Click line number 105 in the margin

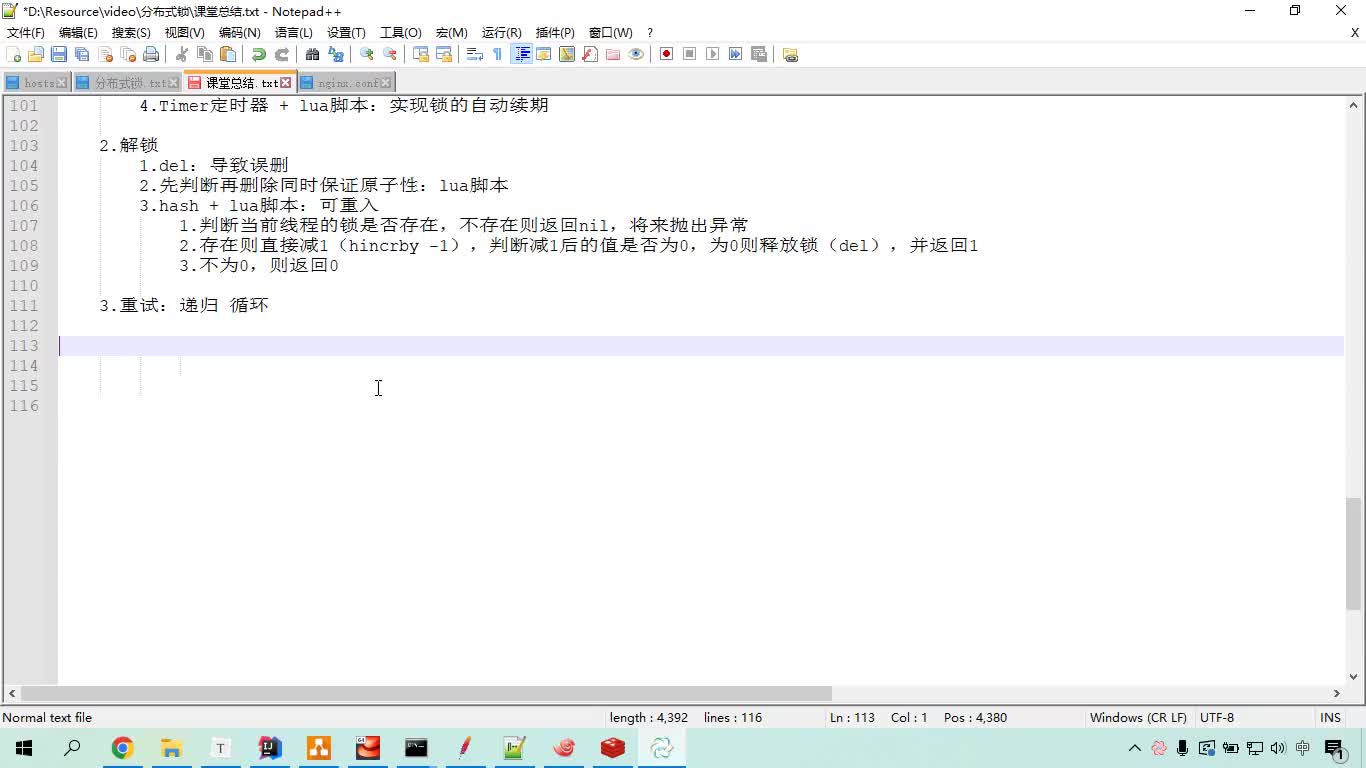click(x=24, y=185)
